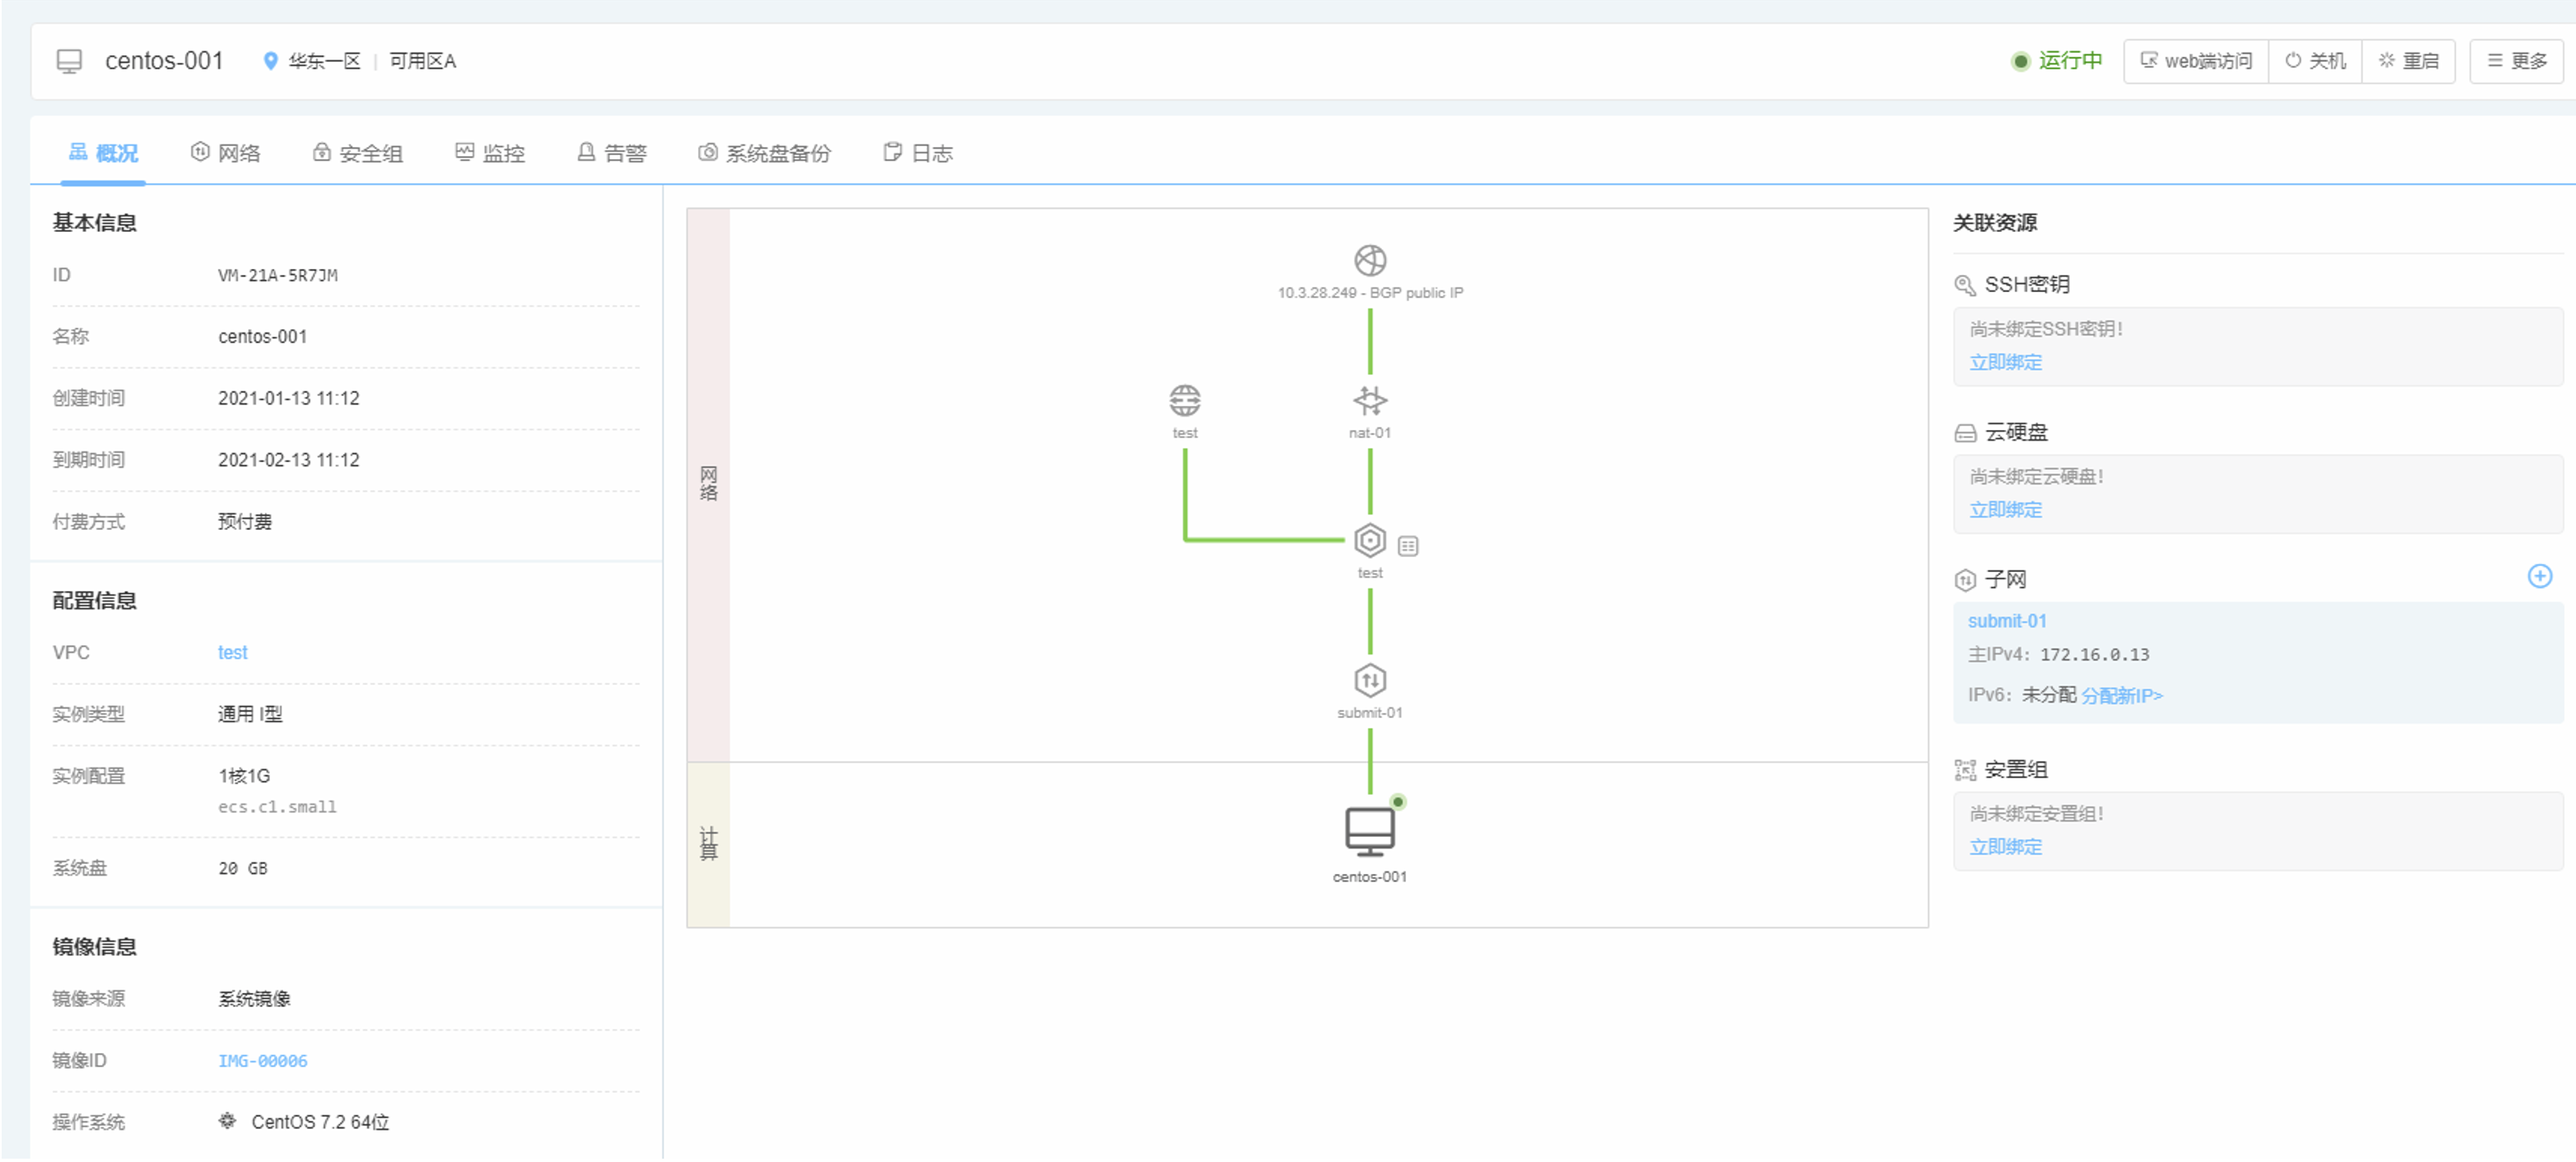Screen dimensions: 2576x1162
Task: Add a subnet with the plus icon
Action: 2539,576
